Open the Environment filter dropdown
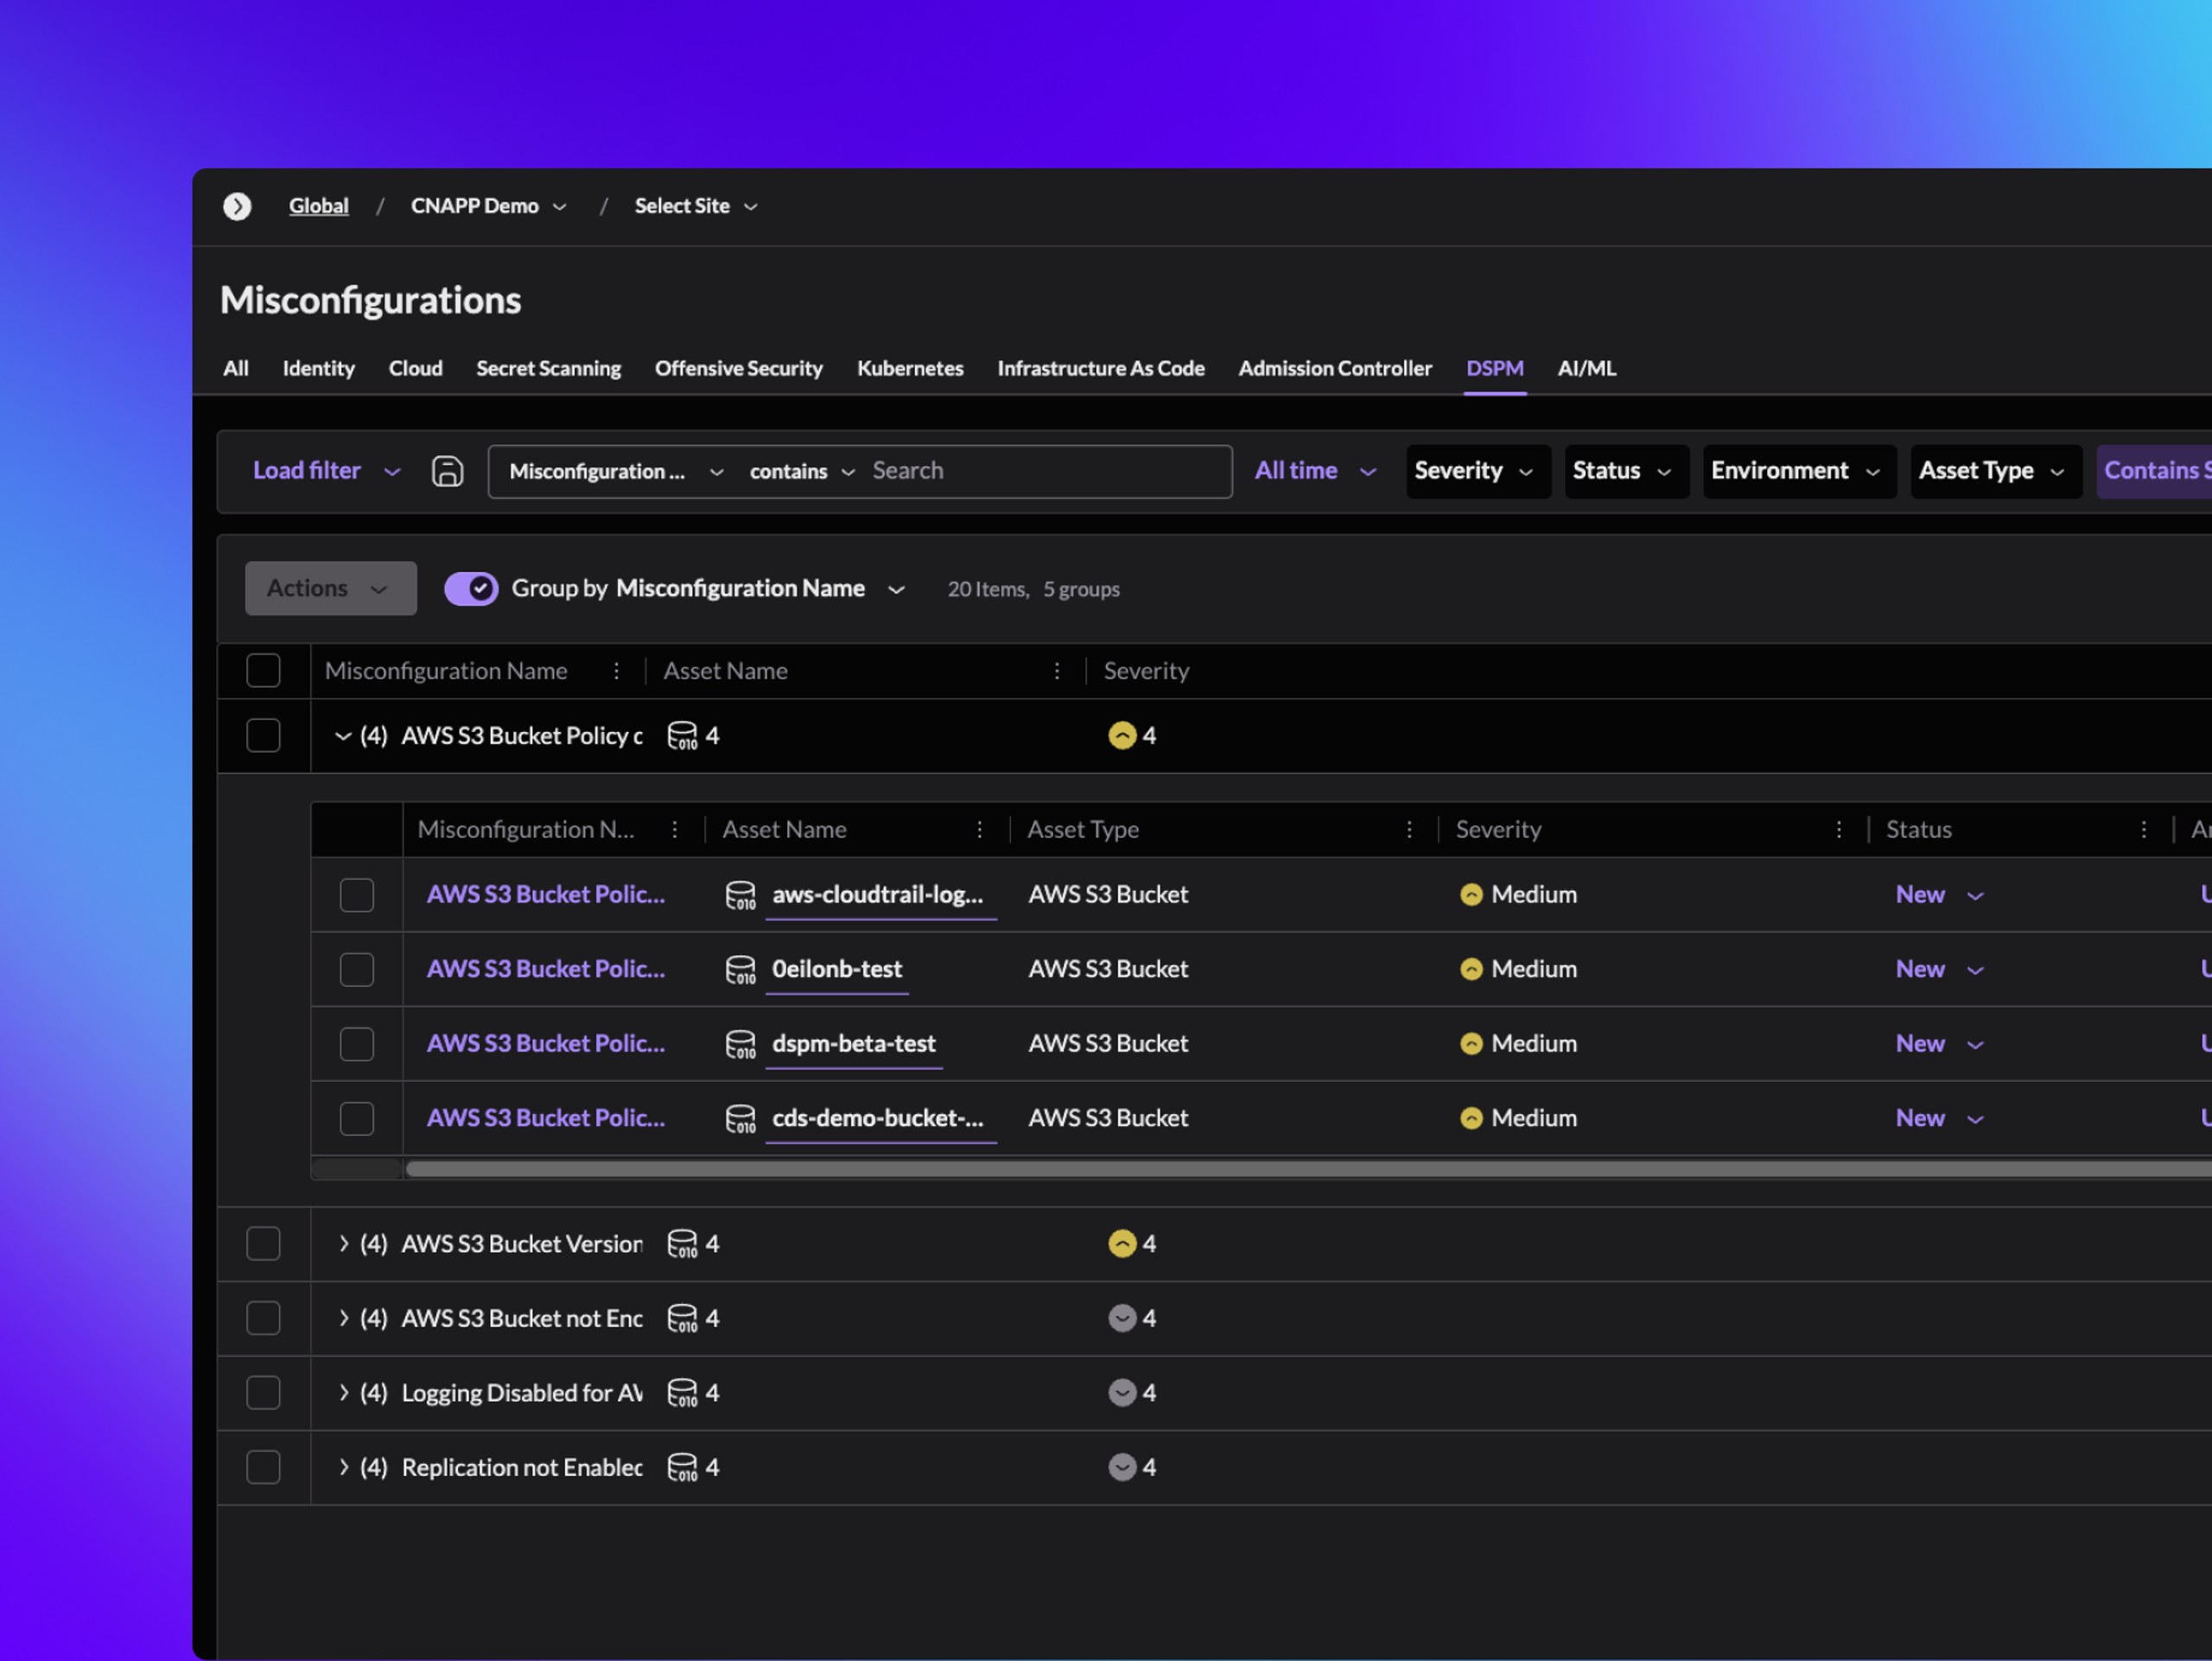 [x=1800, y=471]
